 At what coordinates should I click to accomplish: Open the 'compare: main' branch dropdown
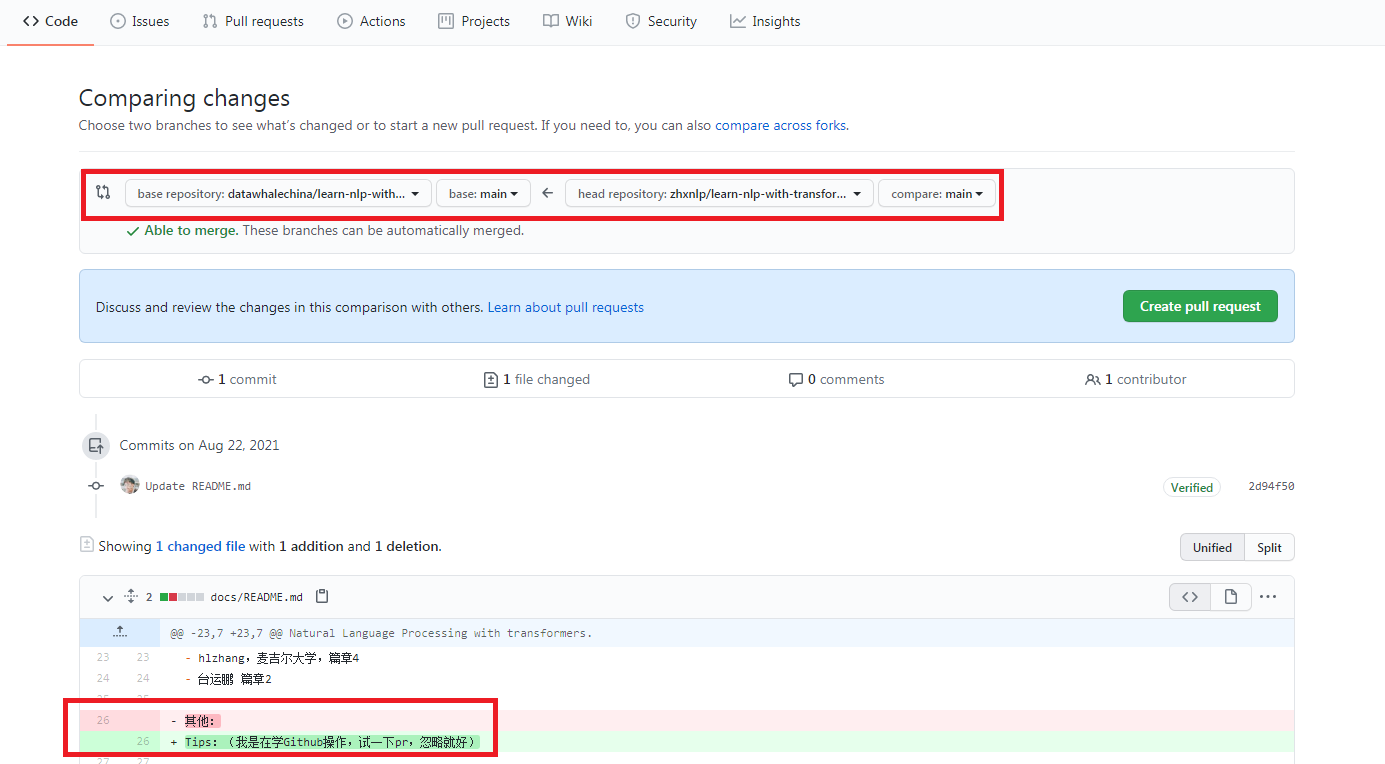tap(937, 193)
